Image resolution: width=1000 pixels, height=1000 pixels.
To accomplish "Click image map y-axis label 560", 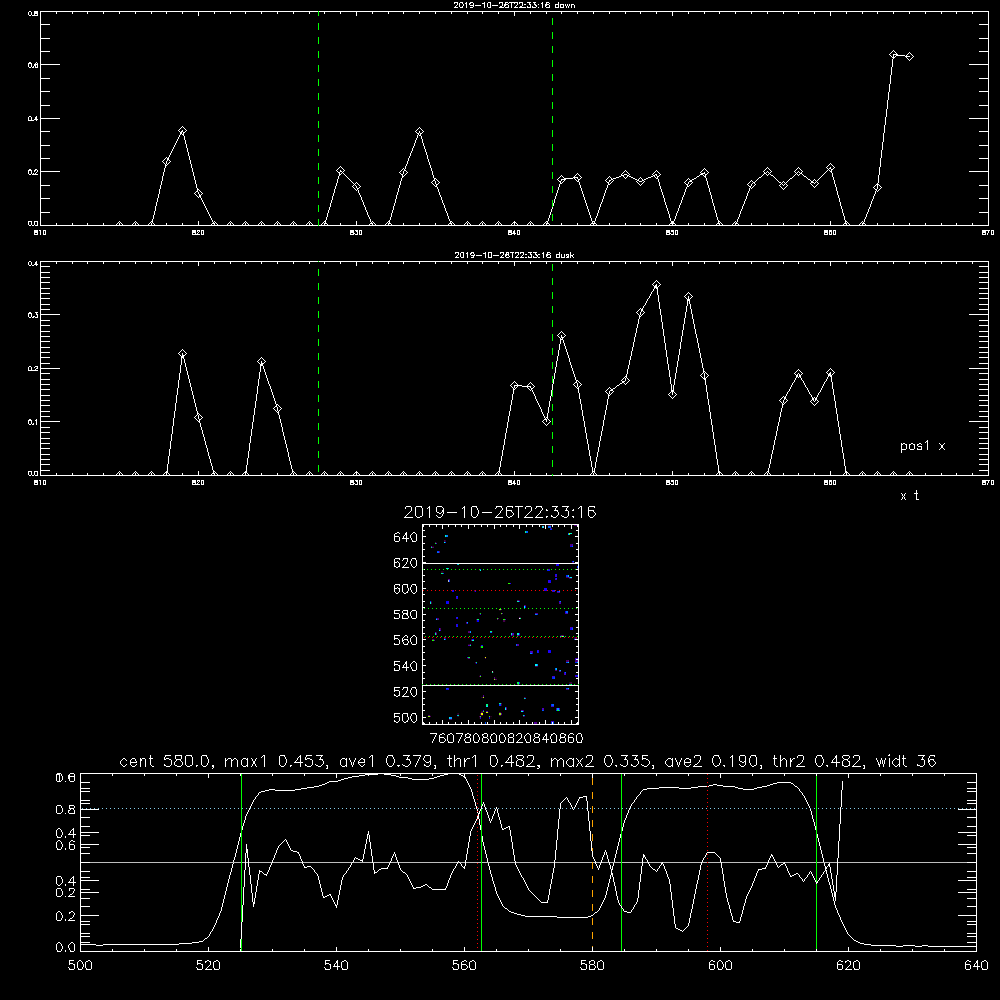I will coord(406,640).
